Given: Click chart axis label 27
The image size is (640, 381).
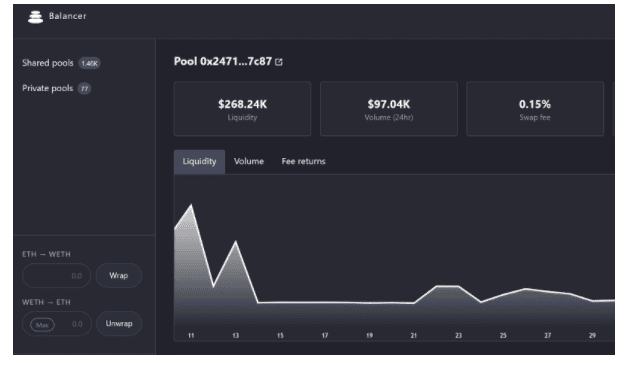Looking at the screenshot, I should 547,335.
